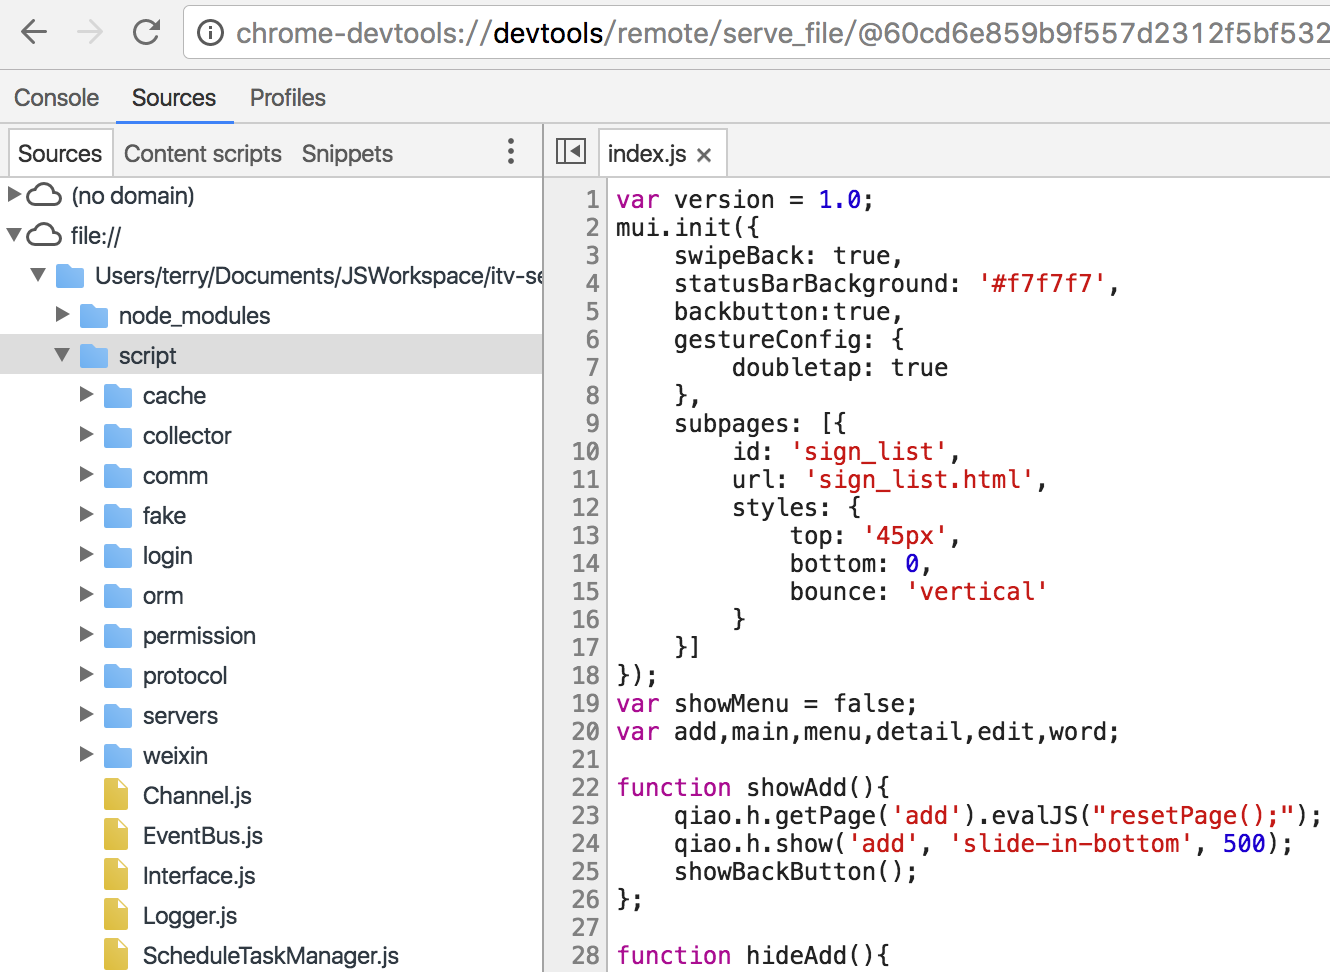Expand the login folder

(x=86, y=554)
